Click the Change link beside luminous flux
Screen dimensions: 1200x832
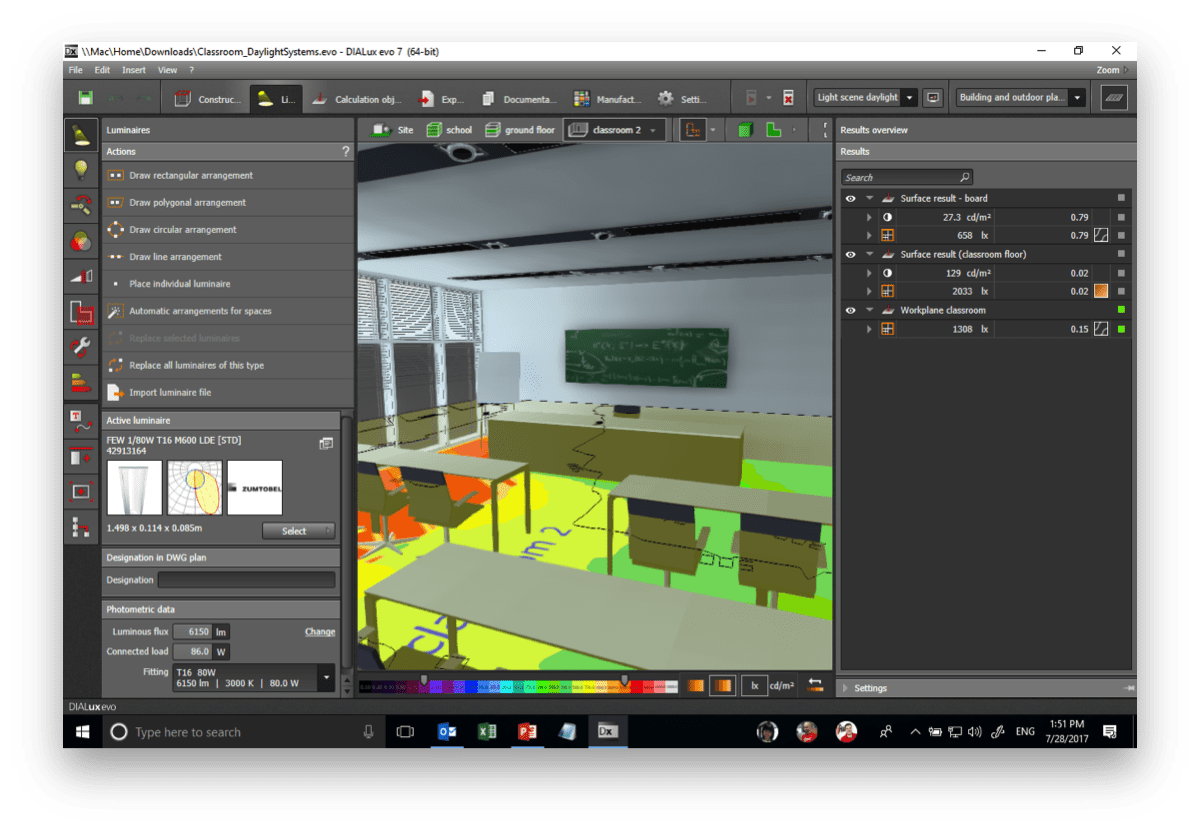point(319,632)
